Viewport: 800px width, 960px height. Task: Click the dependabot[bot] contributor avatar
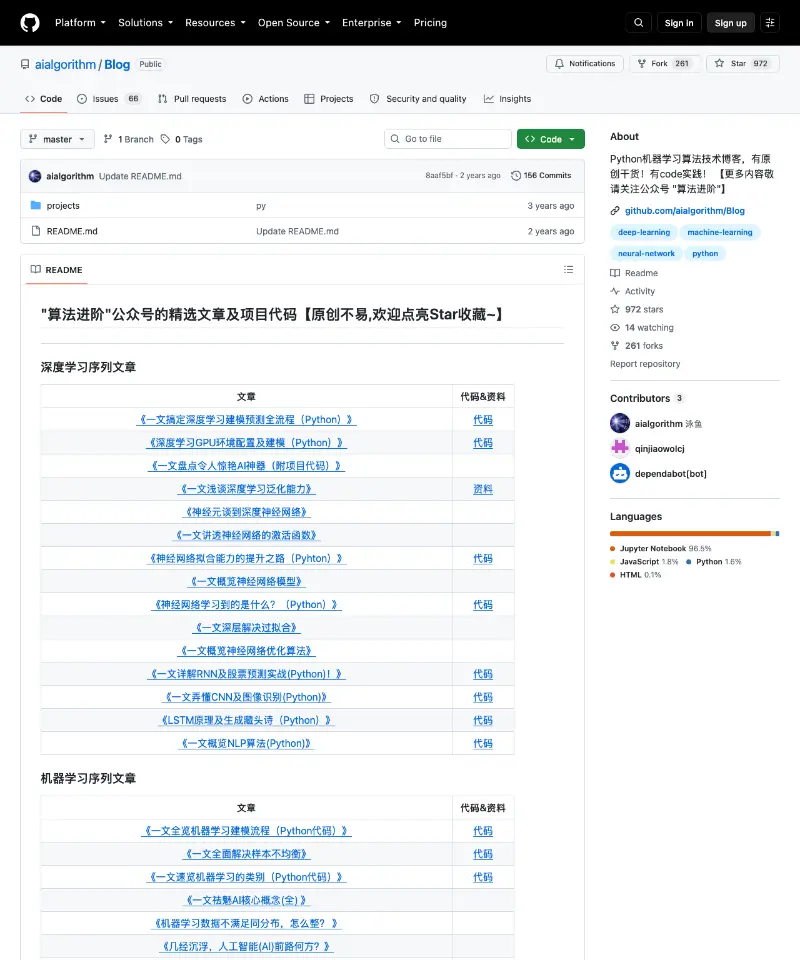click(x=620, y=473)
